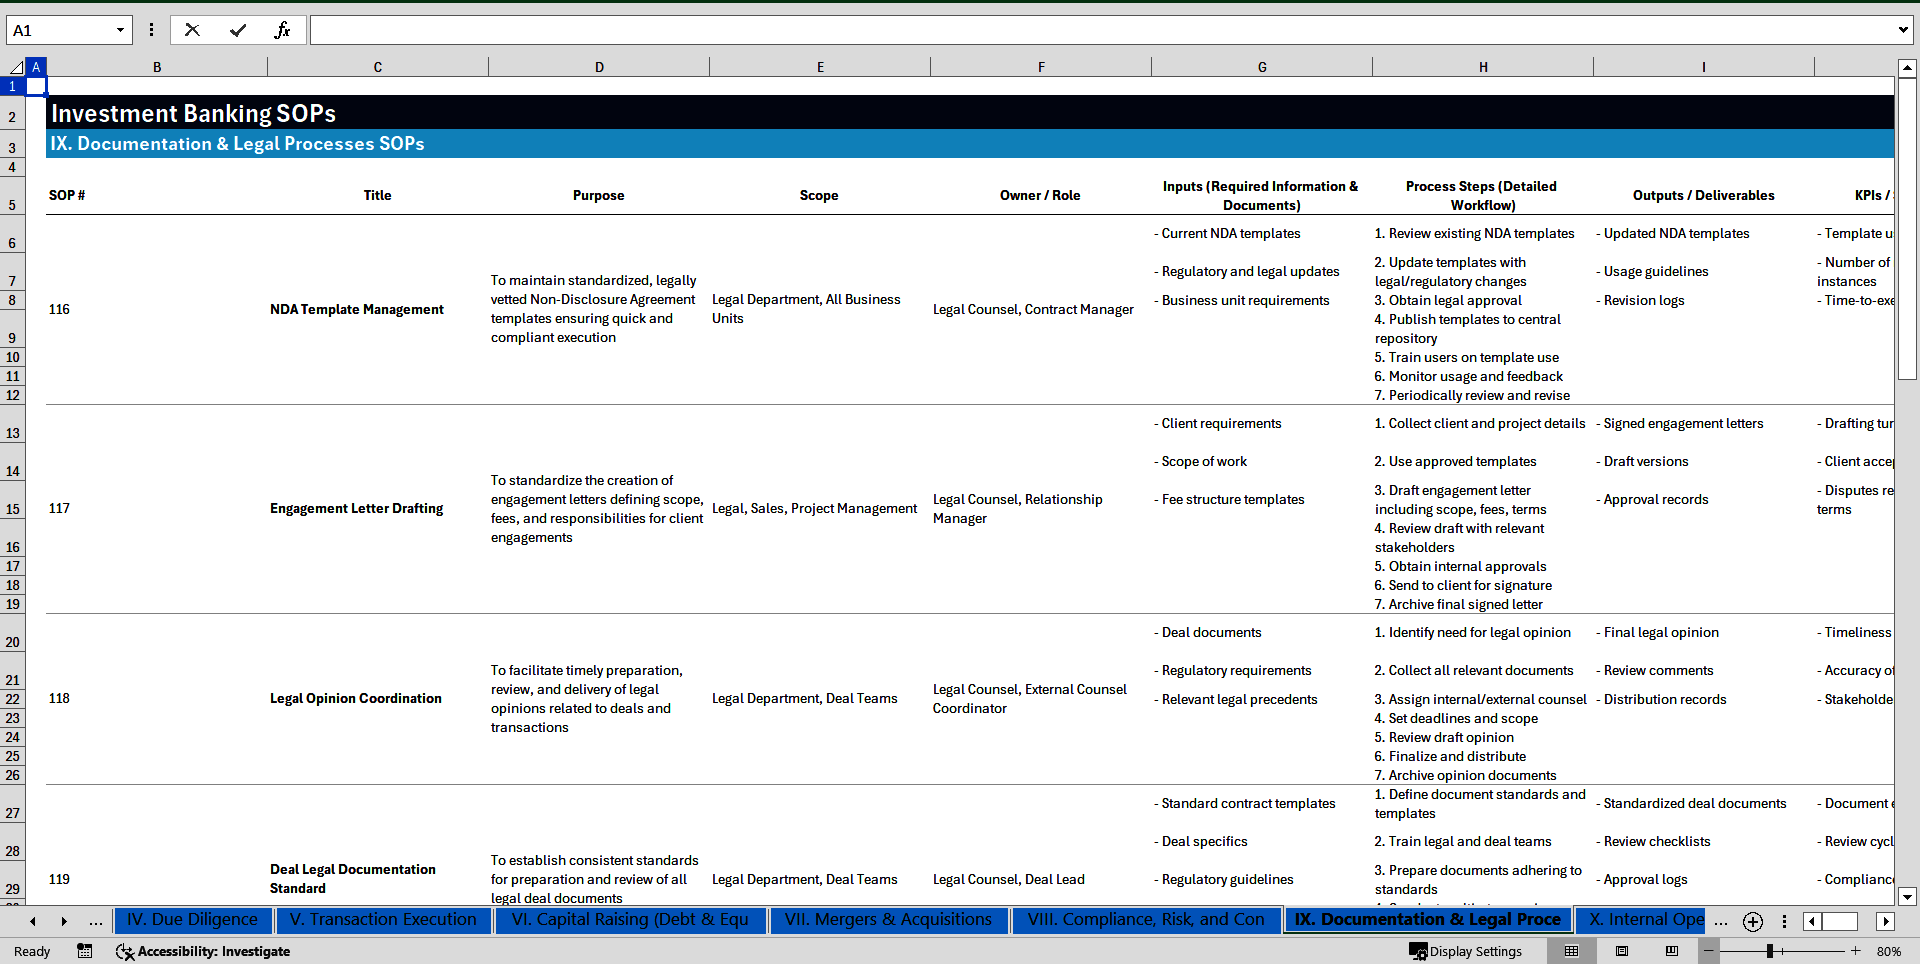
Task: Add a new sheet with plus icon
Action: pos(1752,921)
